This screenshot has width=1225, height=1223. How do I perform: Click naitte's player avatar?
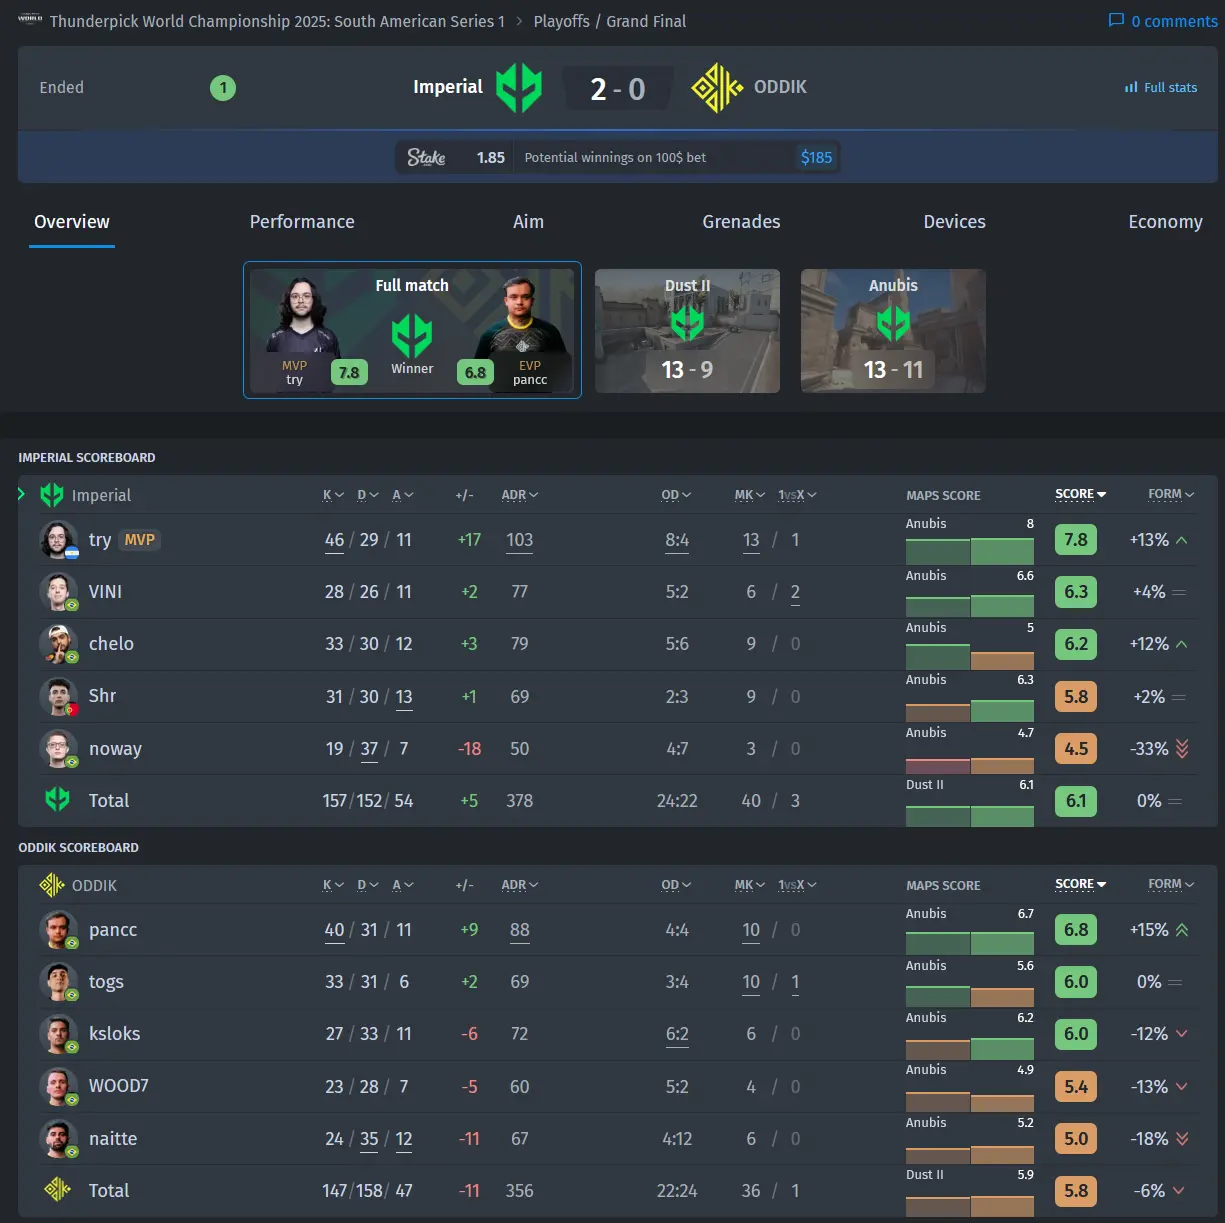[58, 1138]
